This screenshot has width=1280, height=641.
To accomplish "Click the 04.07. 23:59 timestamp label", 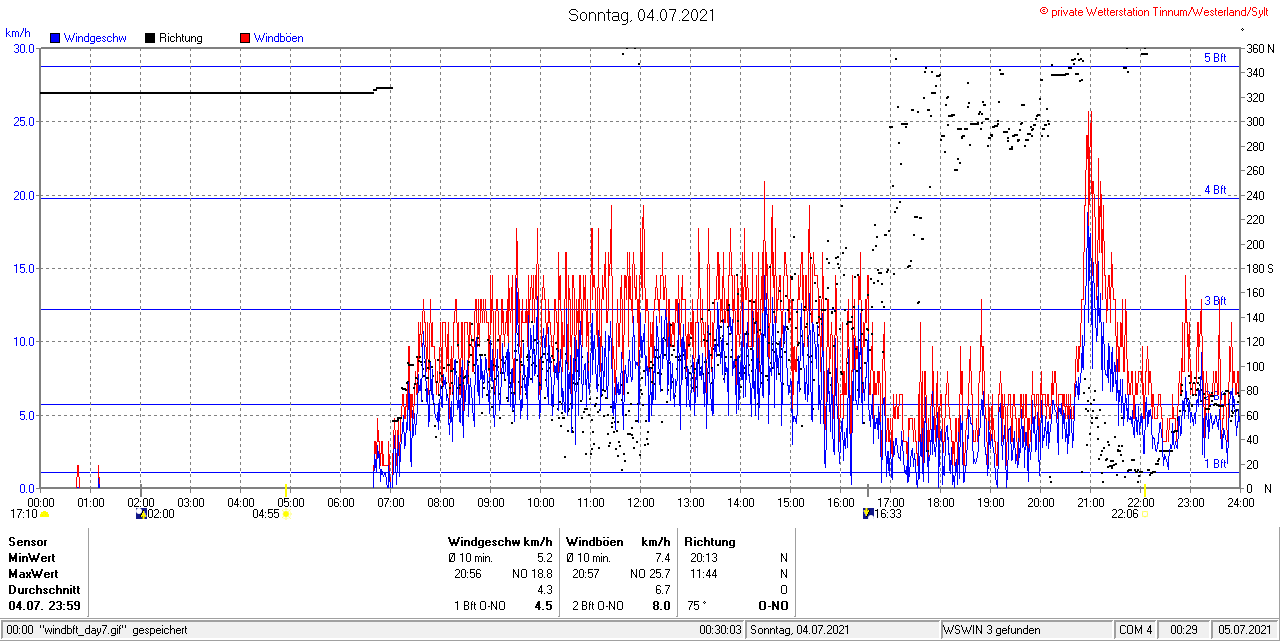I will pyautogui.click(x=45, y=606).
